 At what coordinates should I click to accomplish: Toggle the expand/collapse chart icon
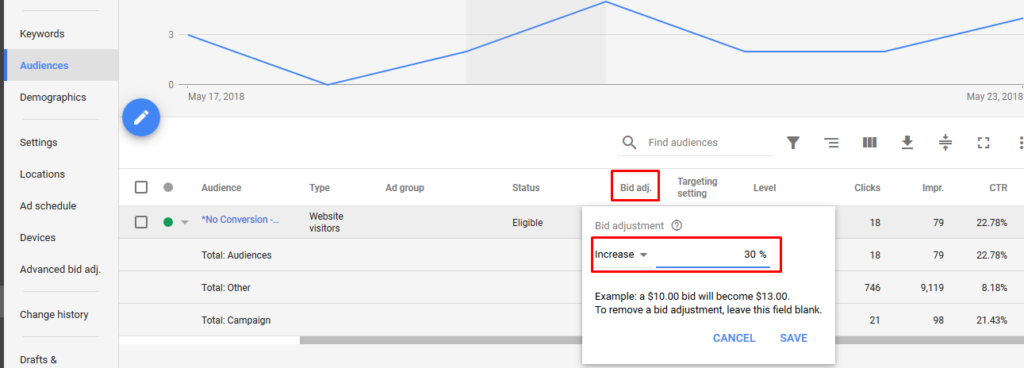(945, 143)
